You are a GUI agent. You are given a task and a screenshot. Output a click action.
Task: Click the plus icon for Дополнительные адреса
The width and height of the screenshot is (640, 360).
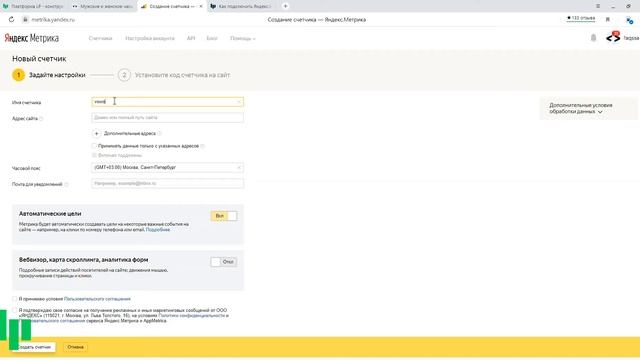[96, 133]
